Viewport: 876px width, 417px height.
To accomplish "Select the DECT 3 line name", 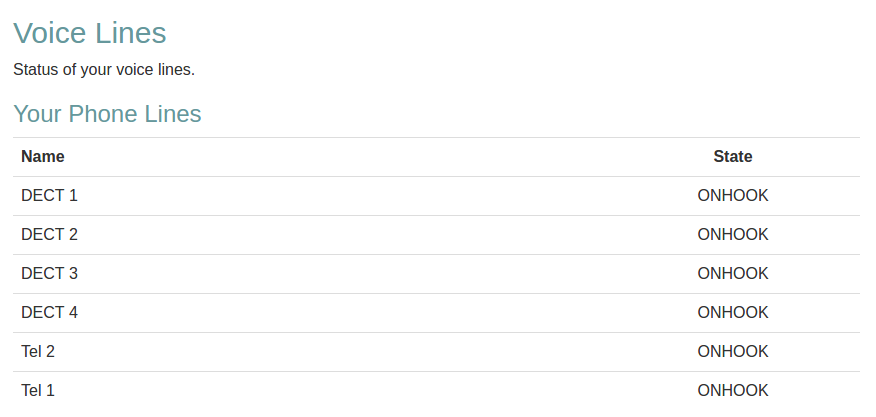I will (49, 273).
